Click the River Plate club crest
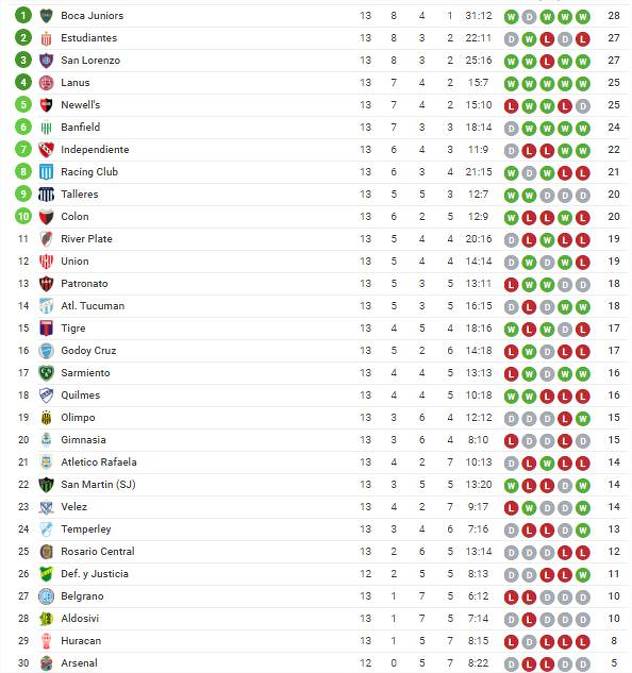 [46, 239]
